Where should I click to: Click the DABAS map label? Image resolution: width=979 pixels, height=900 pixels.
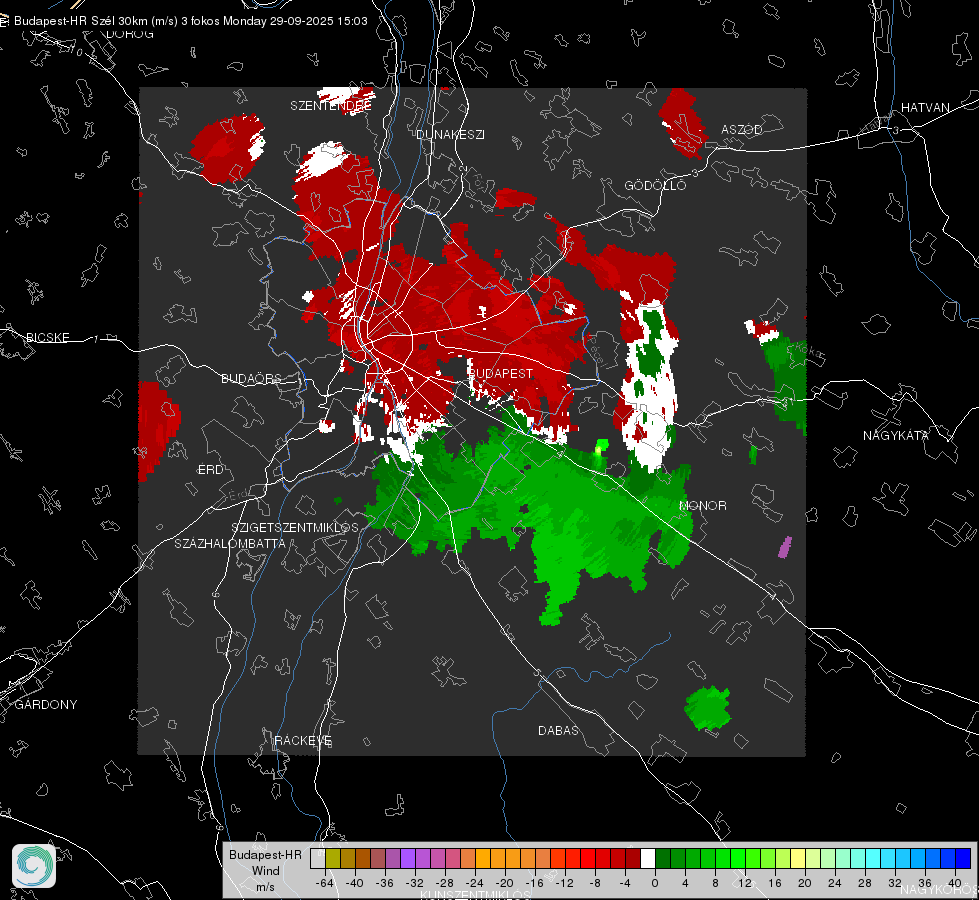[x=558, y=730]
